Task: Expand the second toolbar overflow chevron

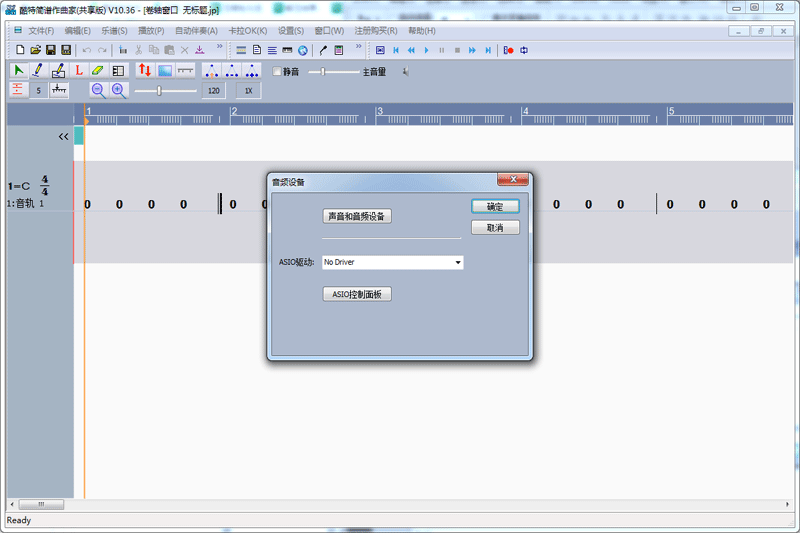Action: (358, 46)
